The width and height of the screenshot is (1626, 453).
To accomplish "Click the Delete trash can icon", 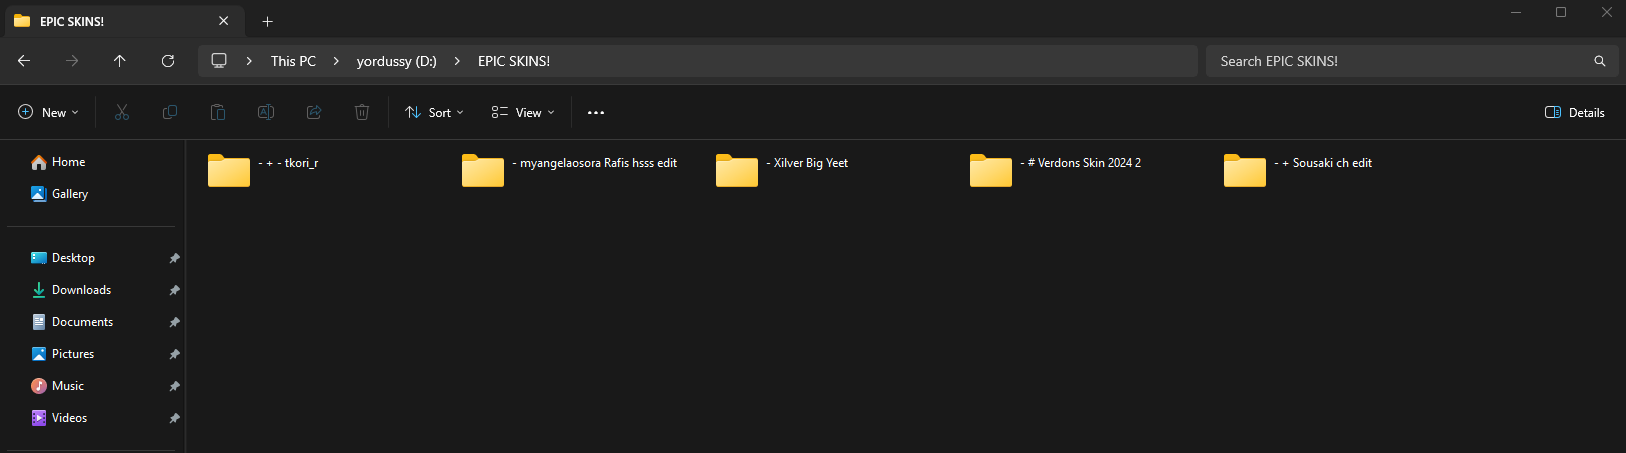I will click(x=362, y=113).
